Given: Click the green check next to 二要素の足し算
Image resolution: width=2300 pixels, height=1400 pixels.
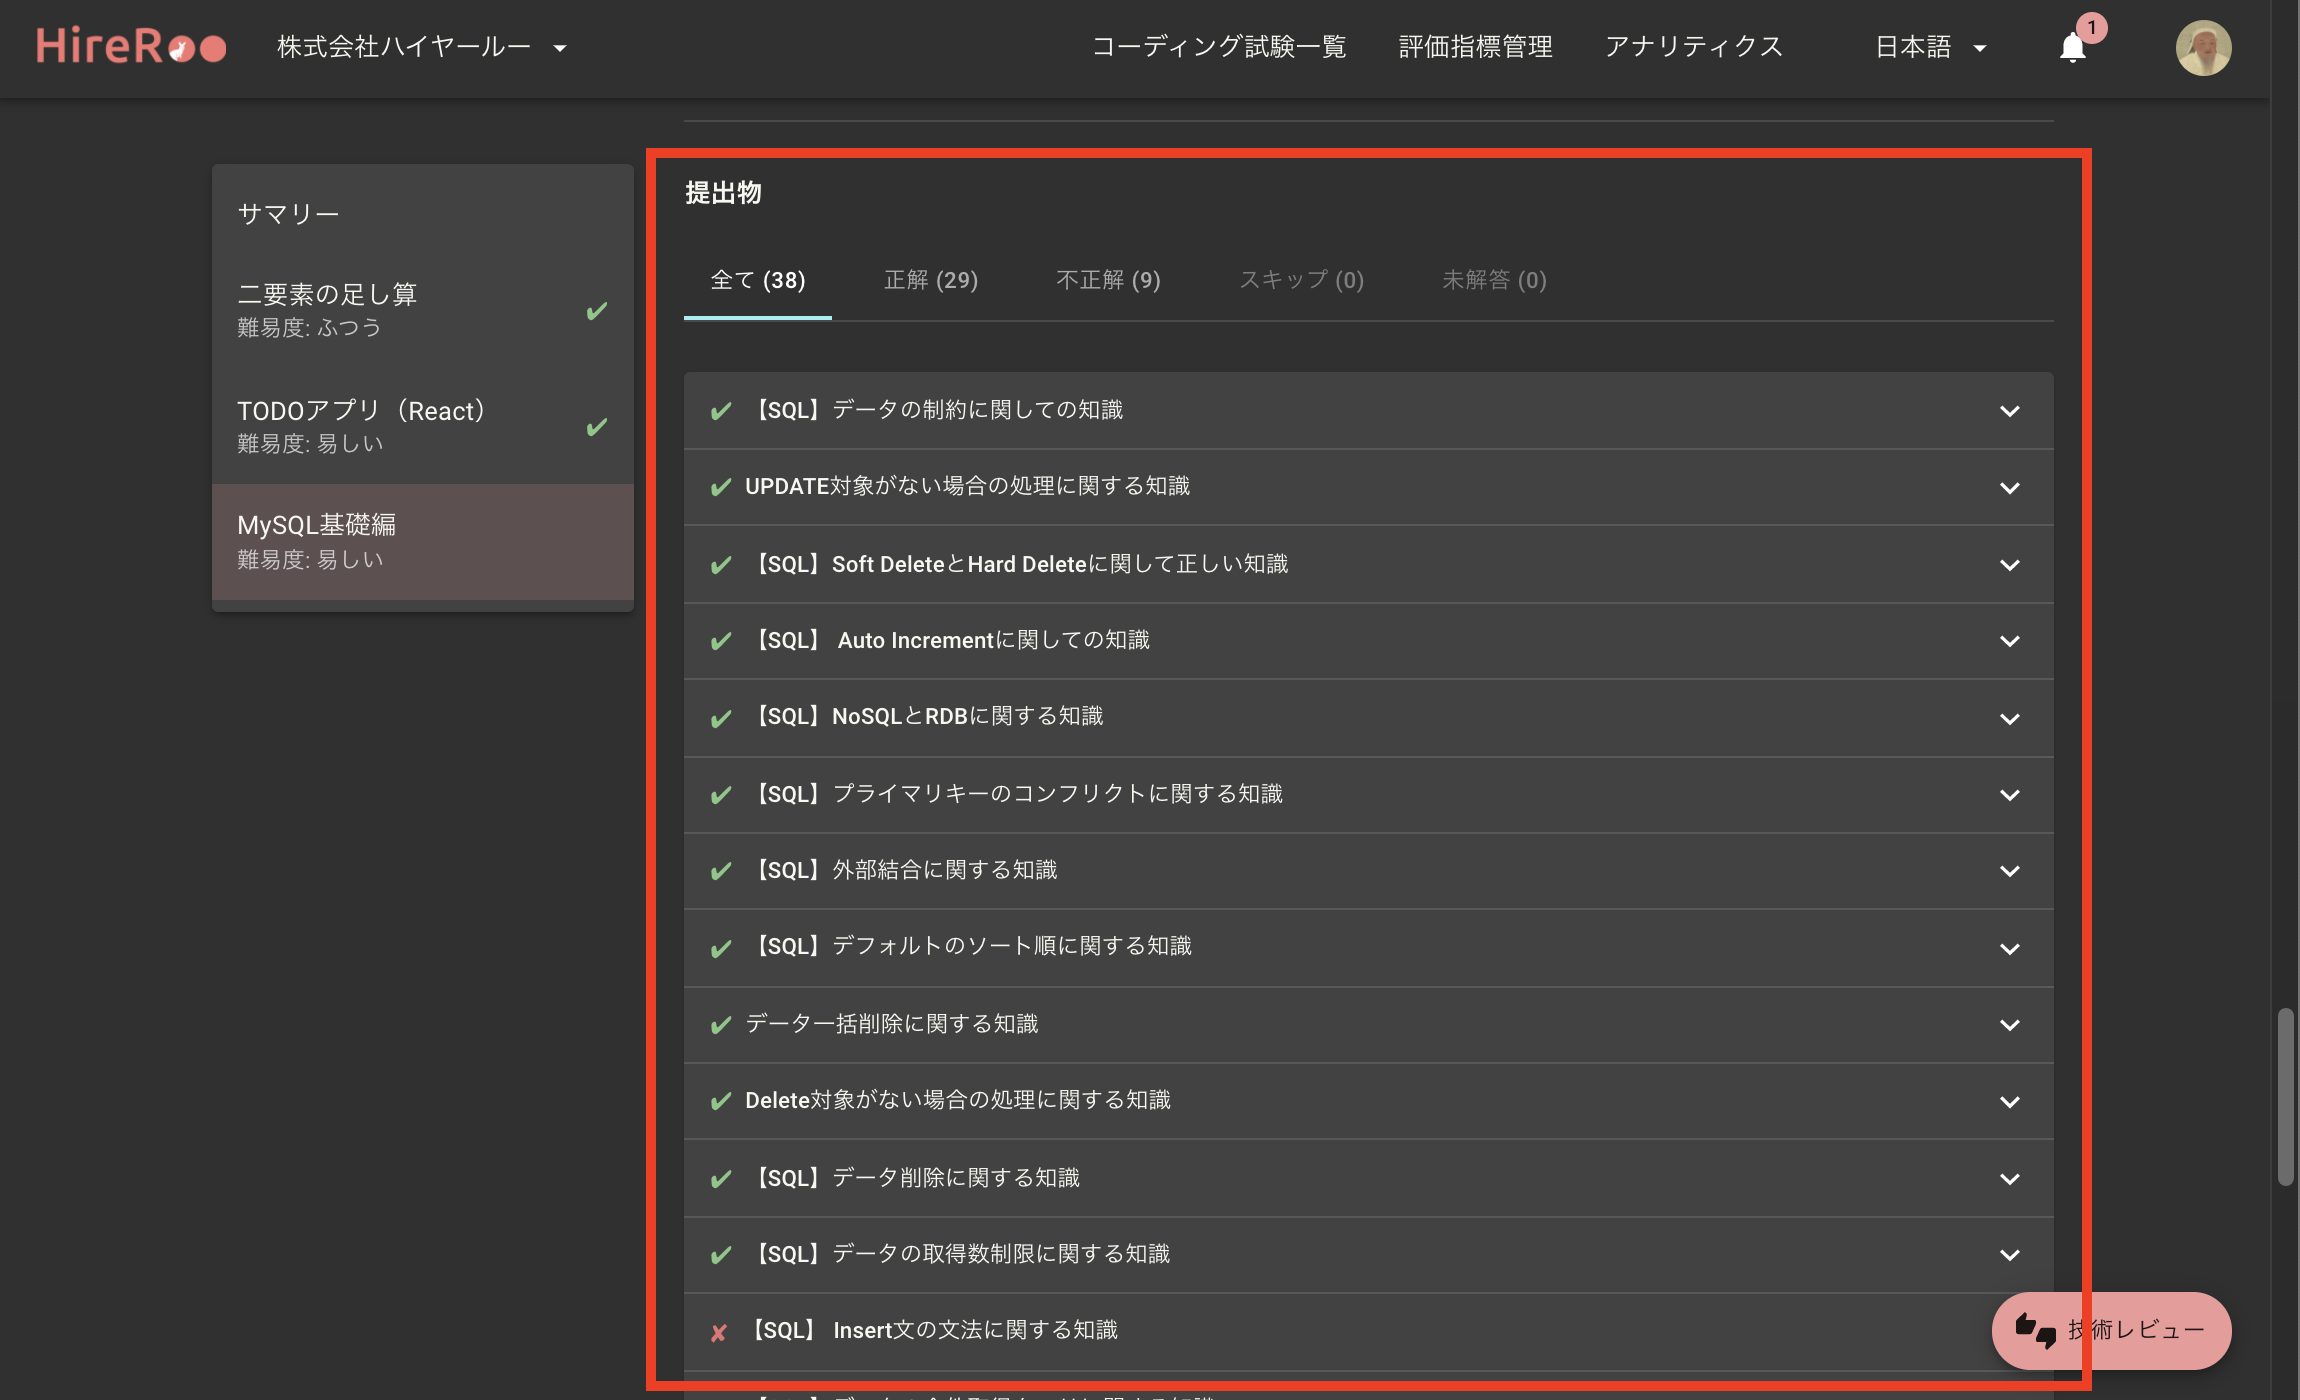Looking at the screenshot, I should (x=597, y=311).
